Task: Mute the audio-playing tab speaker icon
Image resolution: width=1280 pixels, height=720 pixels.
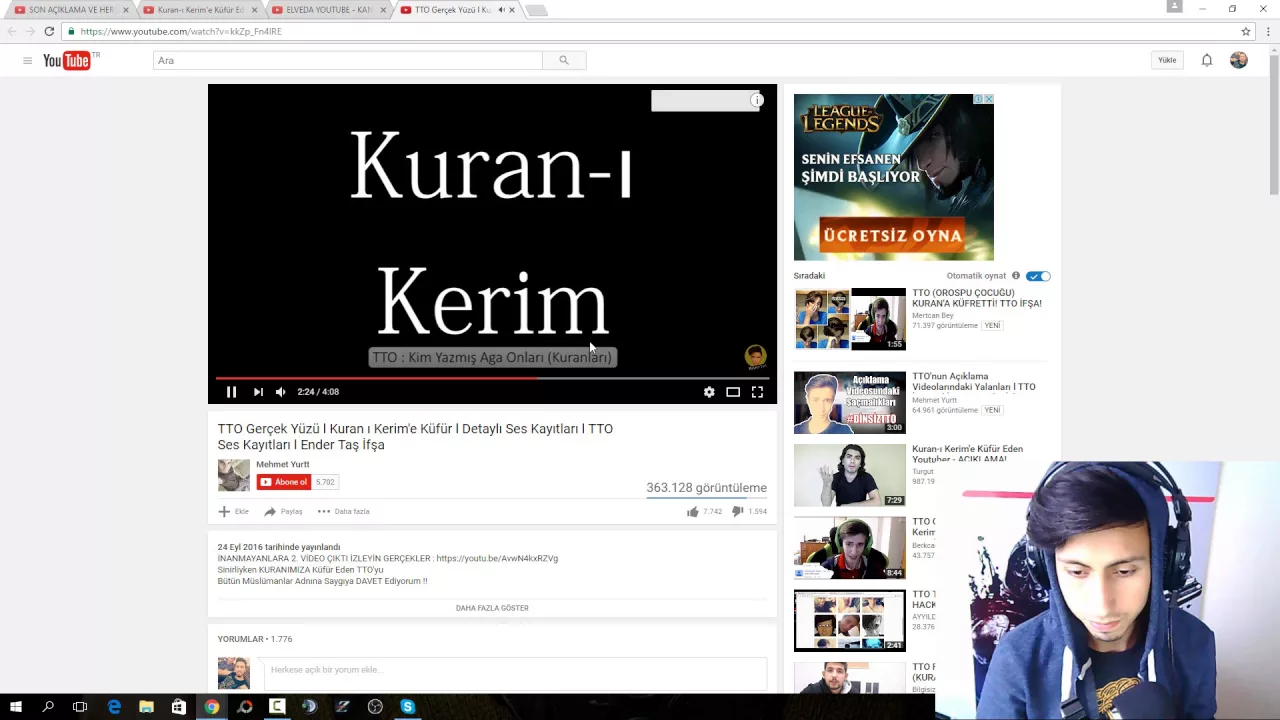Action: point(500,10)
